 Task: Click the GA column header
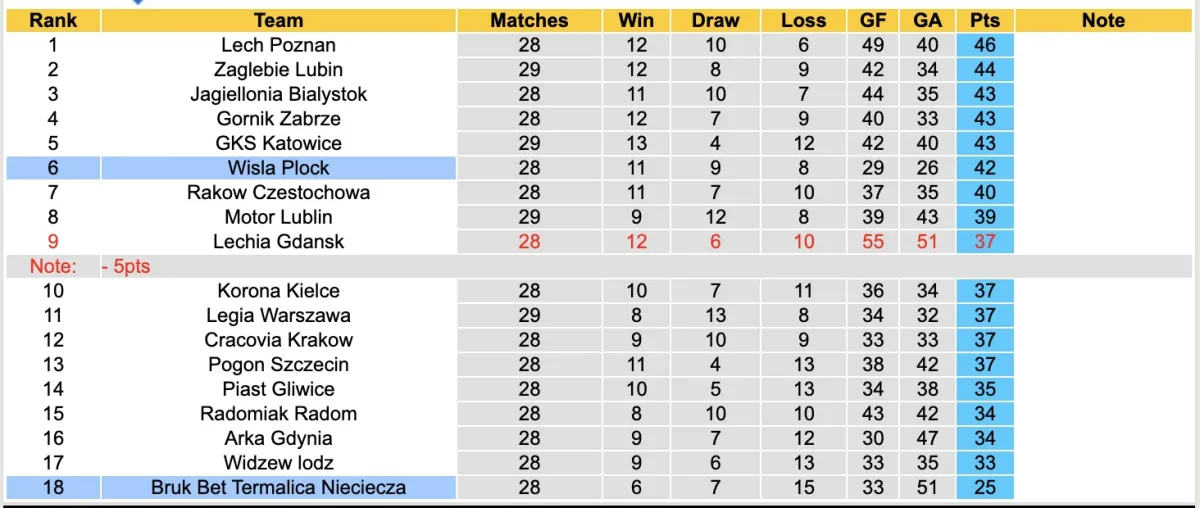pos(927,20)
